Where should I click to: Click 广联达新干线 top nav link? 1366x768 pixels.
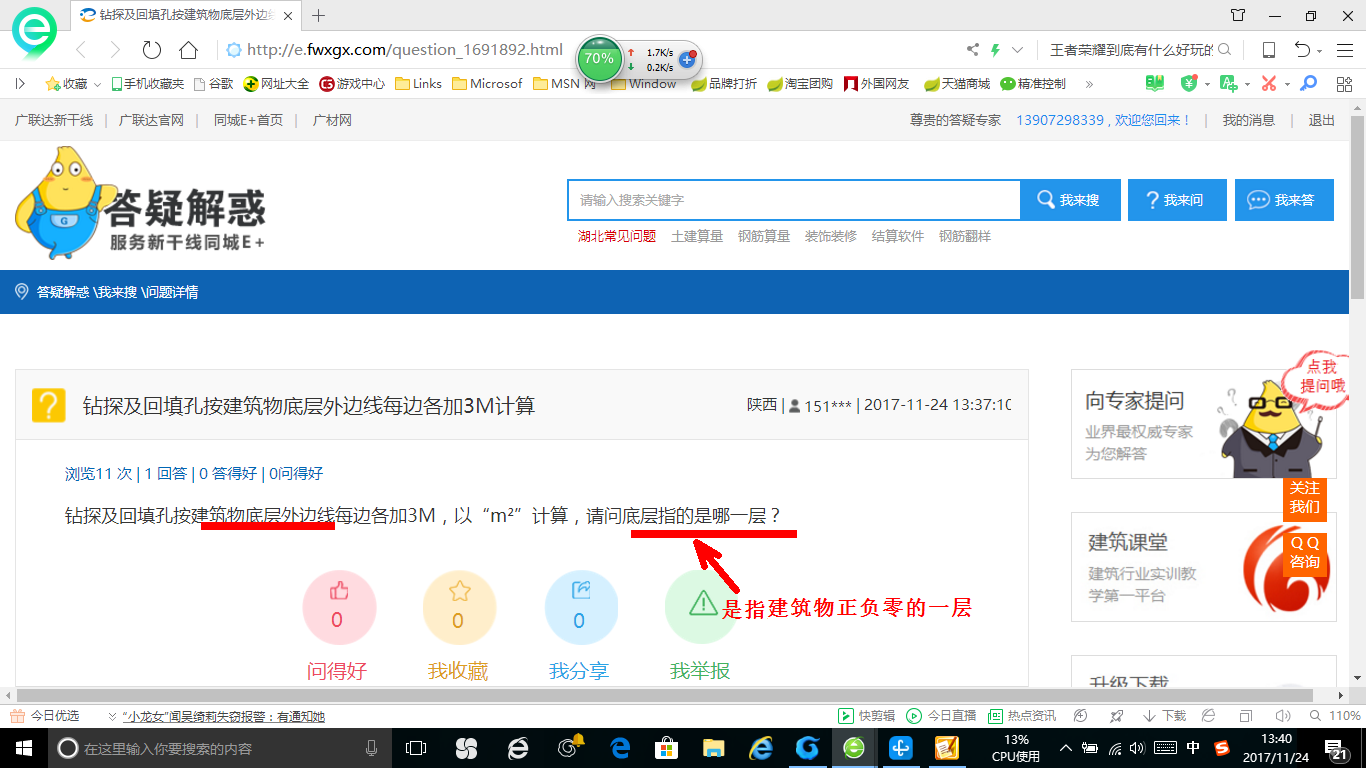[54, 120]
